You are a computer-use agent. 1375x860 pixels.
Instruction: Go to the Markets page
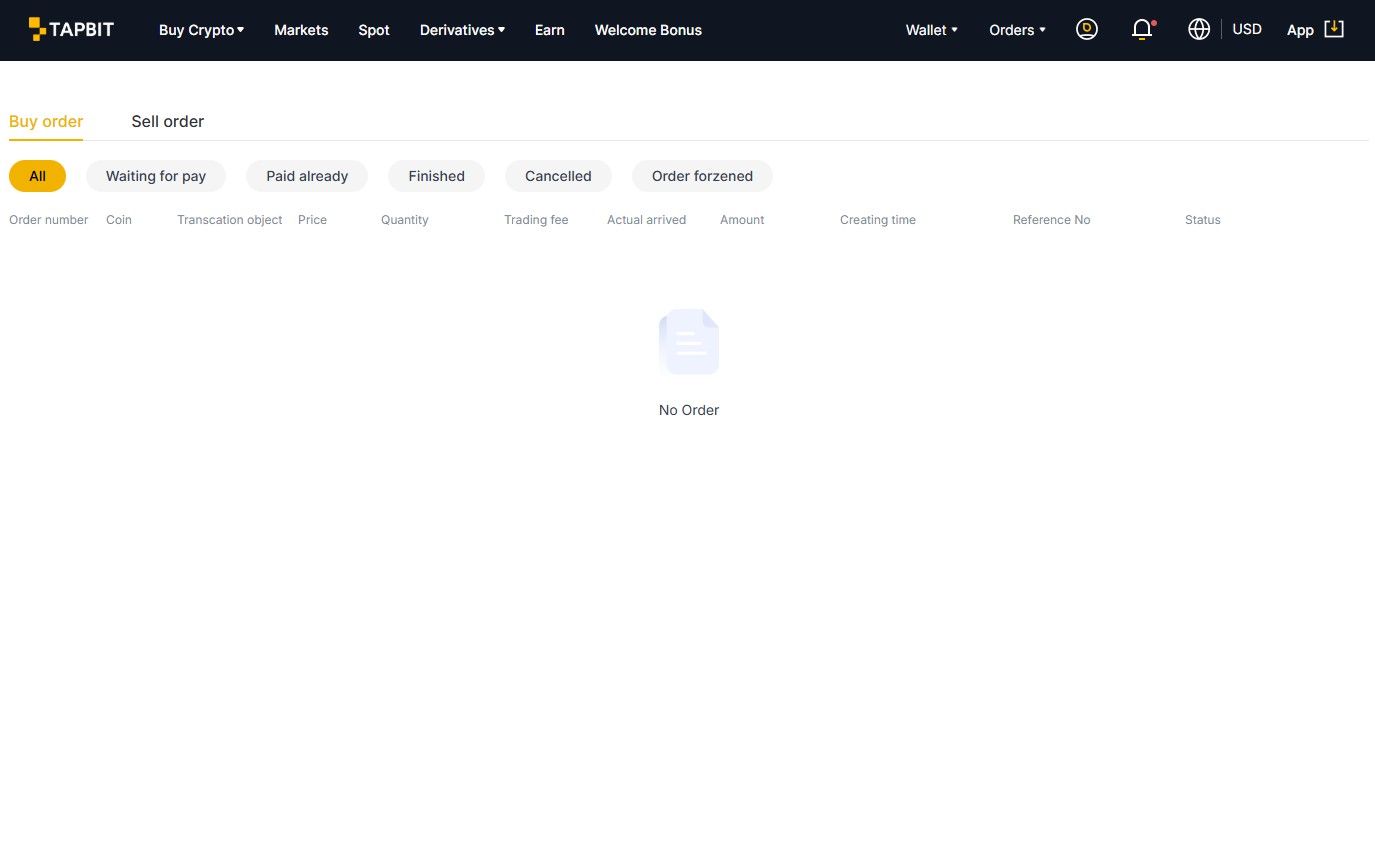pos(301,30)
